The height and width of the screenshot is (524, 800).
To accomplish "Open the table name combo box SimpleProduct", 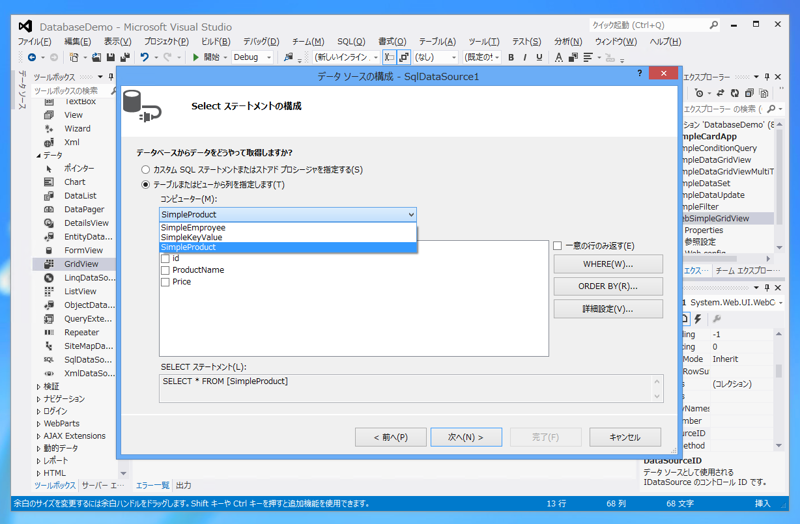I will [288, 214].
